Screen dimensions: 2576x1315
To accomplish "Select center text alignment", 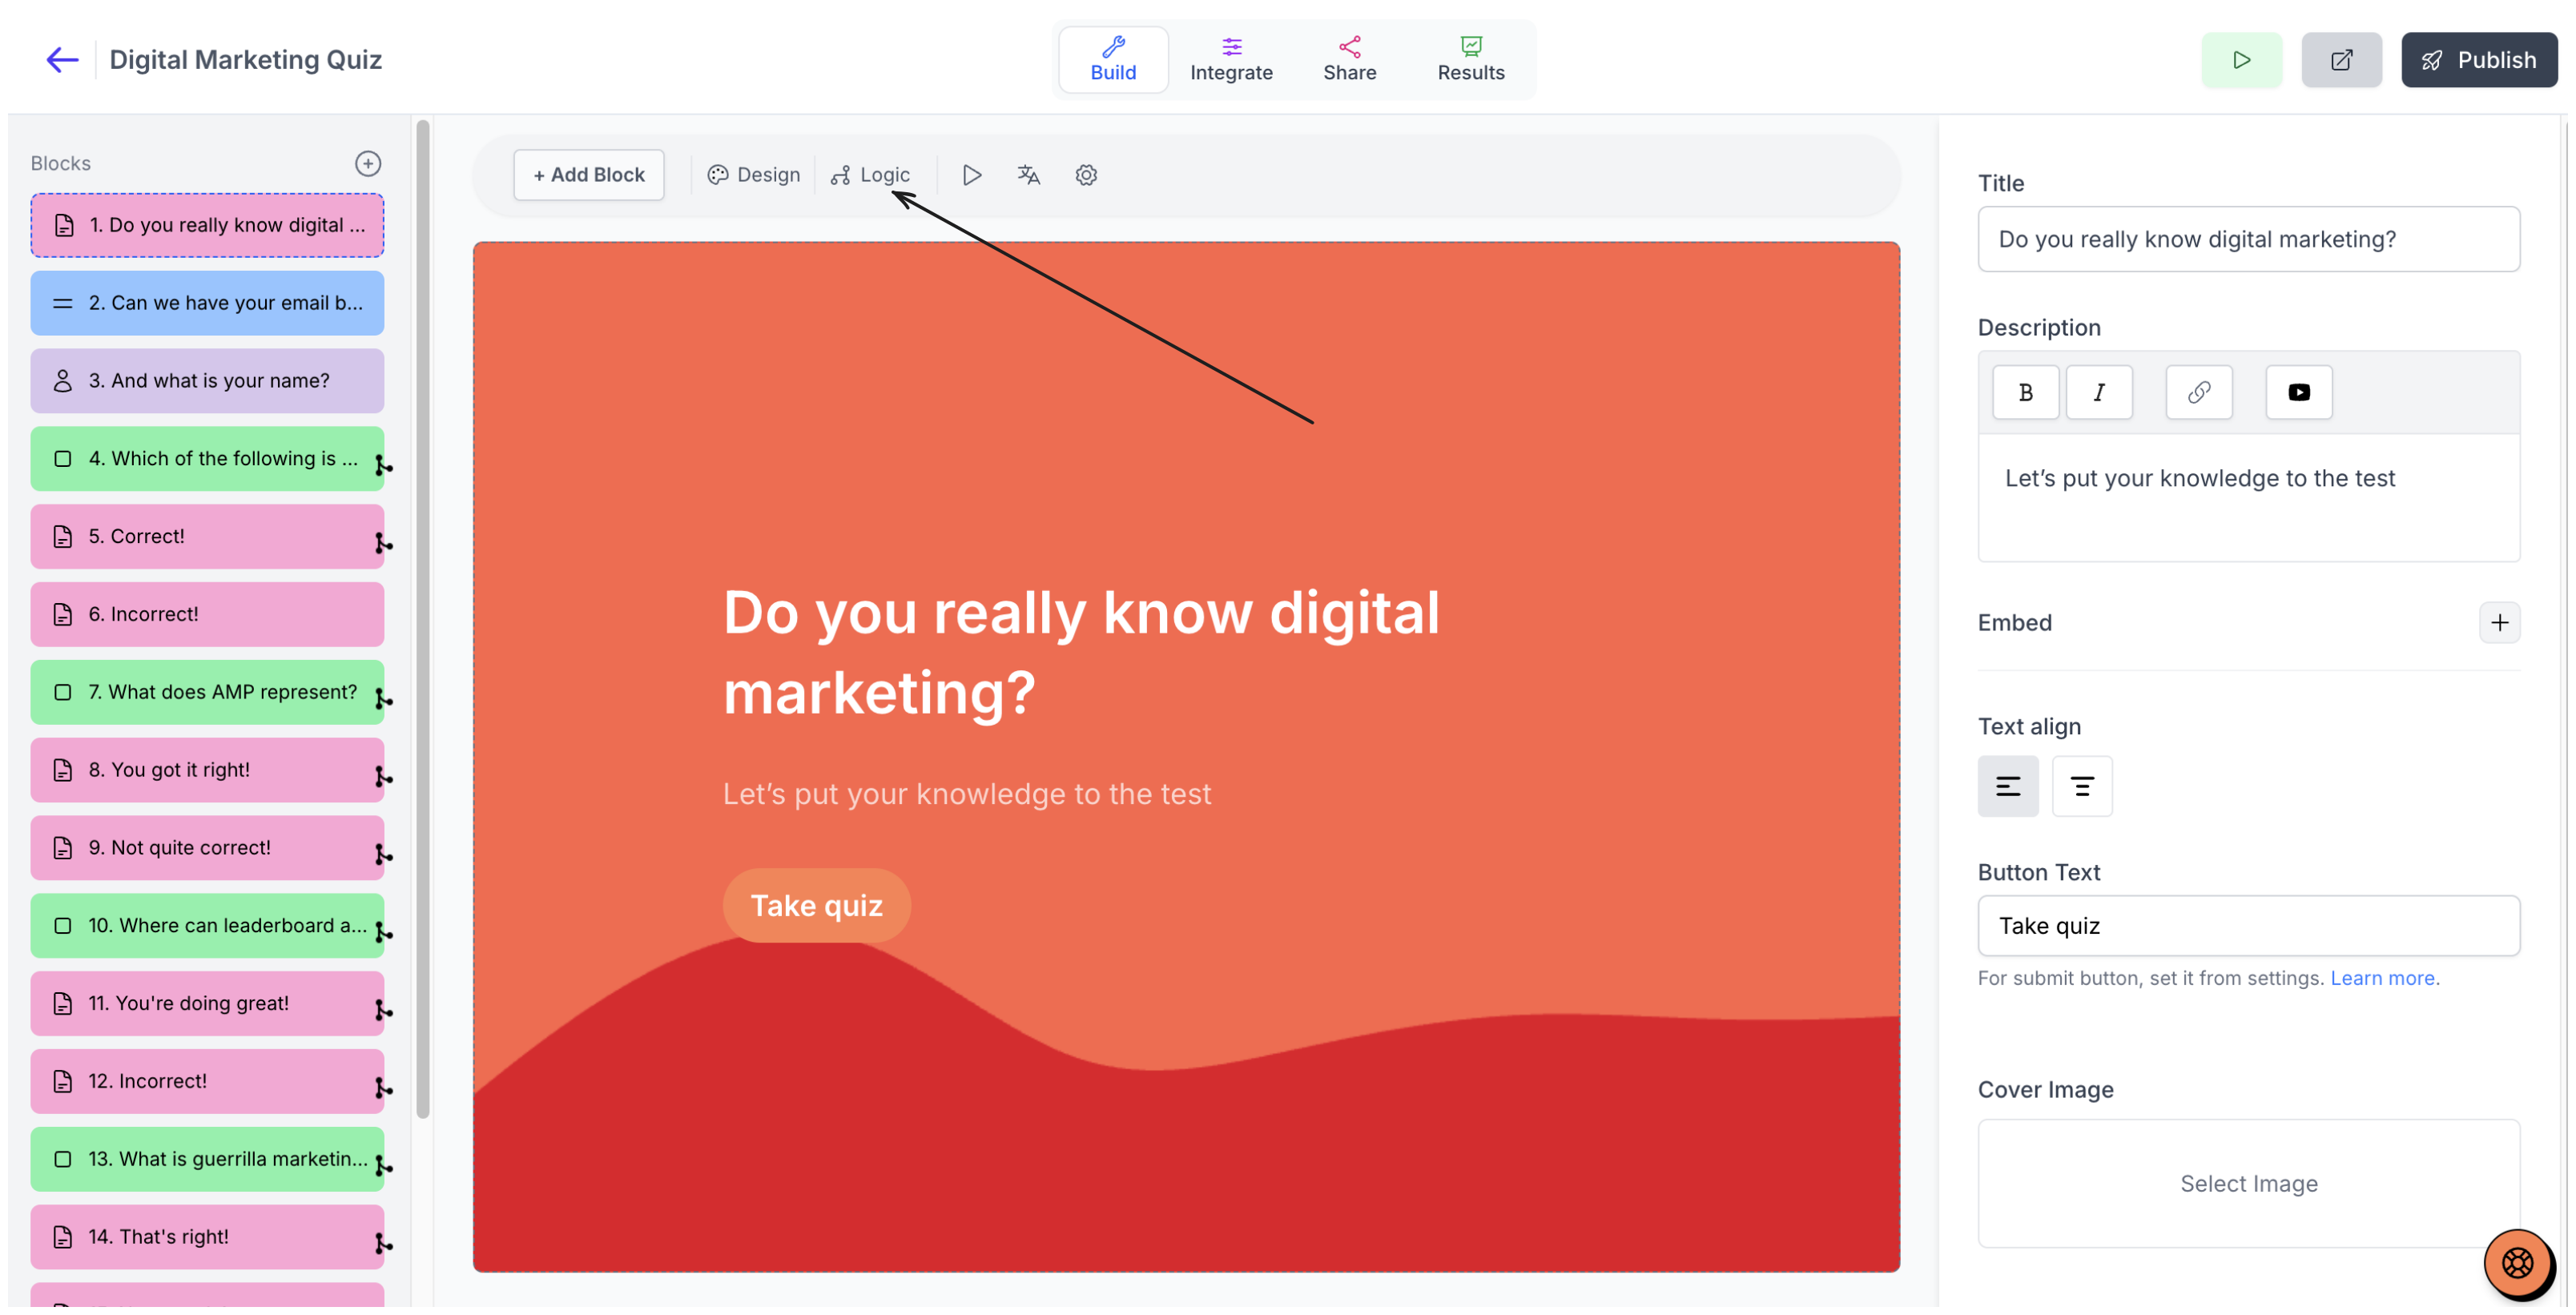I will [x=2082, y=786].
